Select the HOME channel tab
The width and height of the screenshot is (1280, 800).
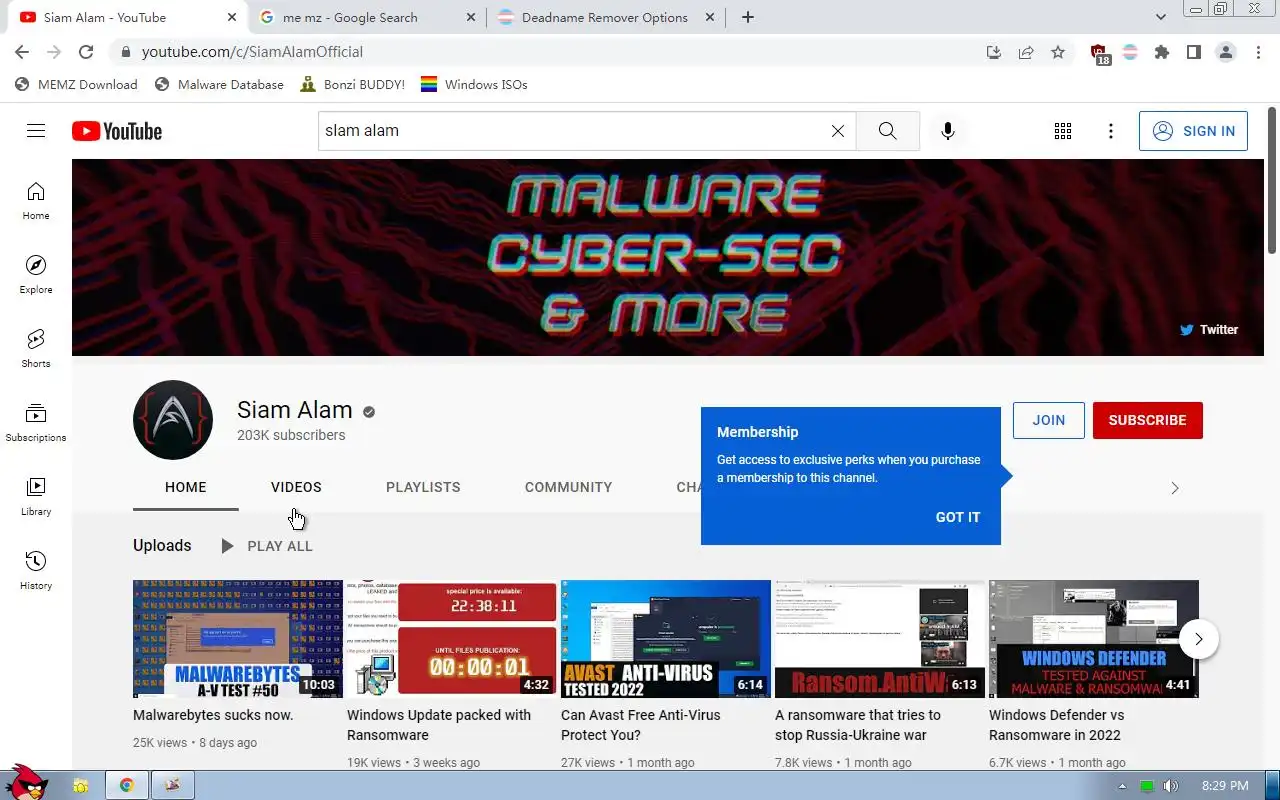(186, 487)
